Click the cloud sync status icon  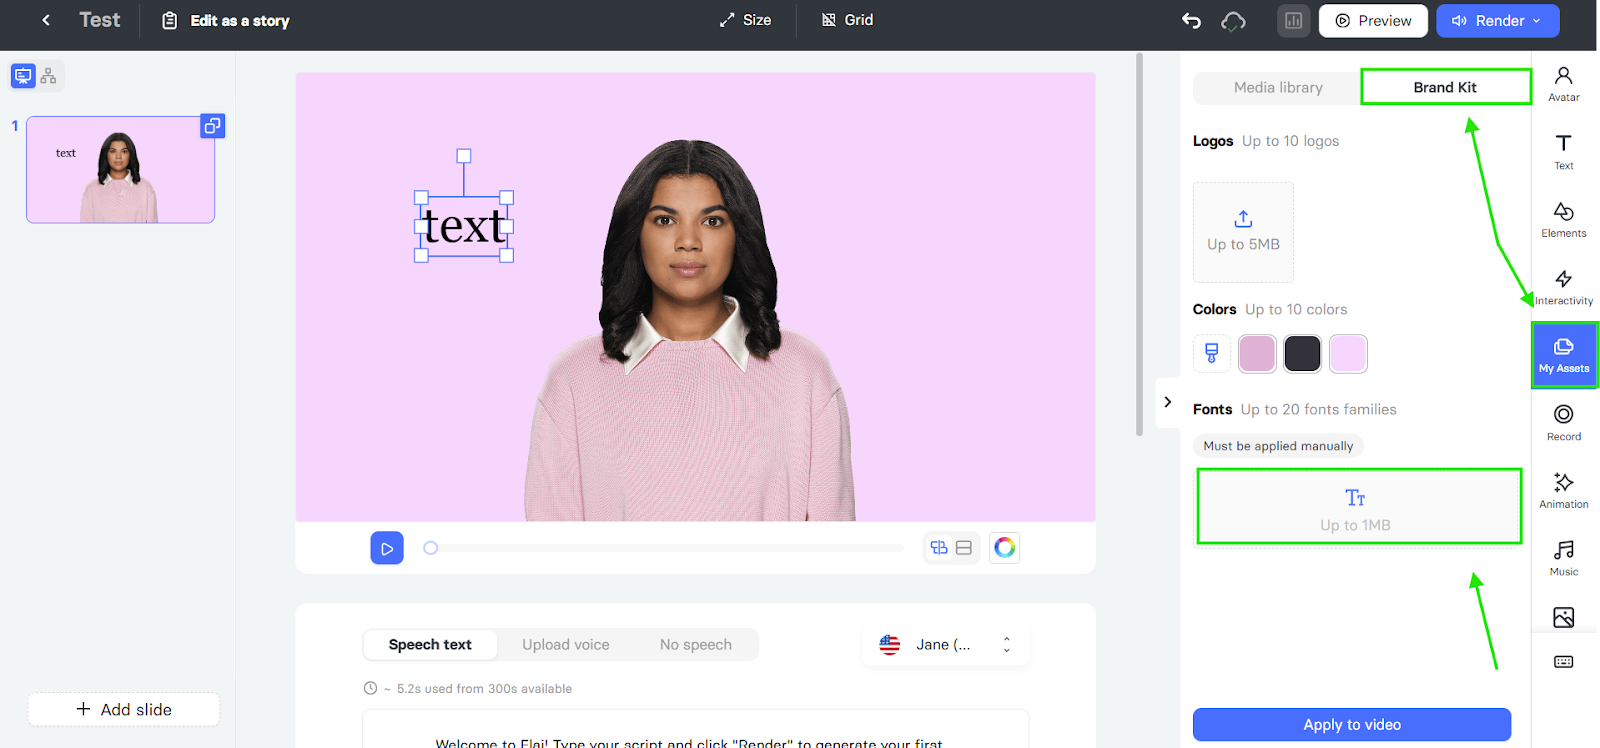(x=1234, y=21)
